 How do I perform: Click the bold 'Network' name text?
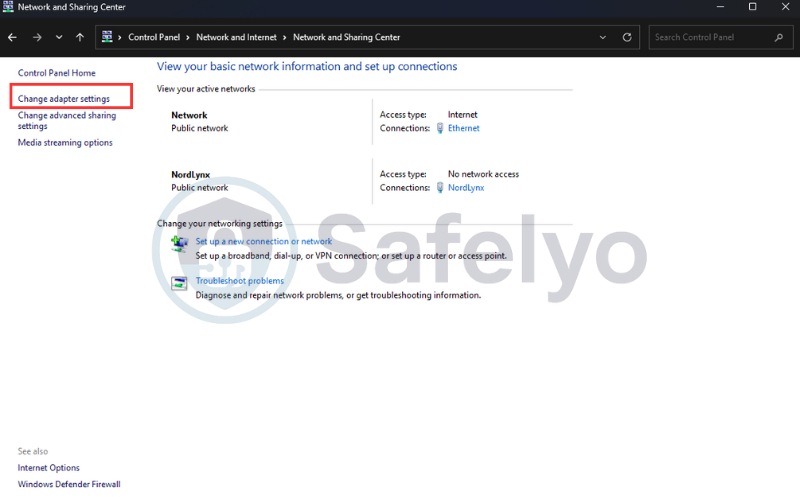[189, 115]
